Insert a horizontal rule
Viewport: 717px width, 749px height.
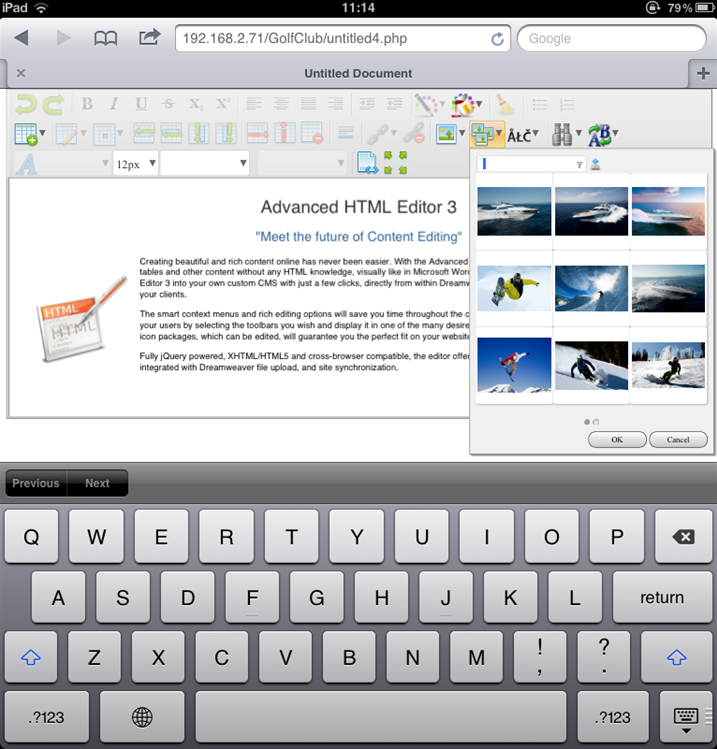point(345,133)
